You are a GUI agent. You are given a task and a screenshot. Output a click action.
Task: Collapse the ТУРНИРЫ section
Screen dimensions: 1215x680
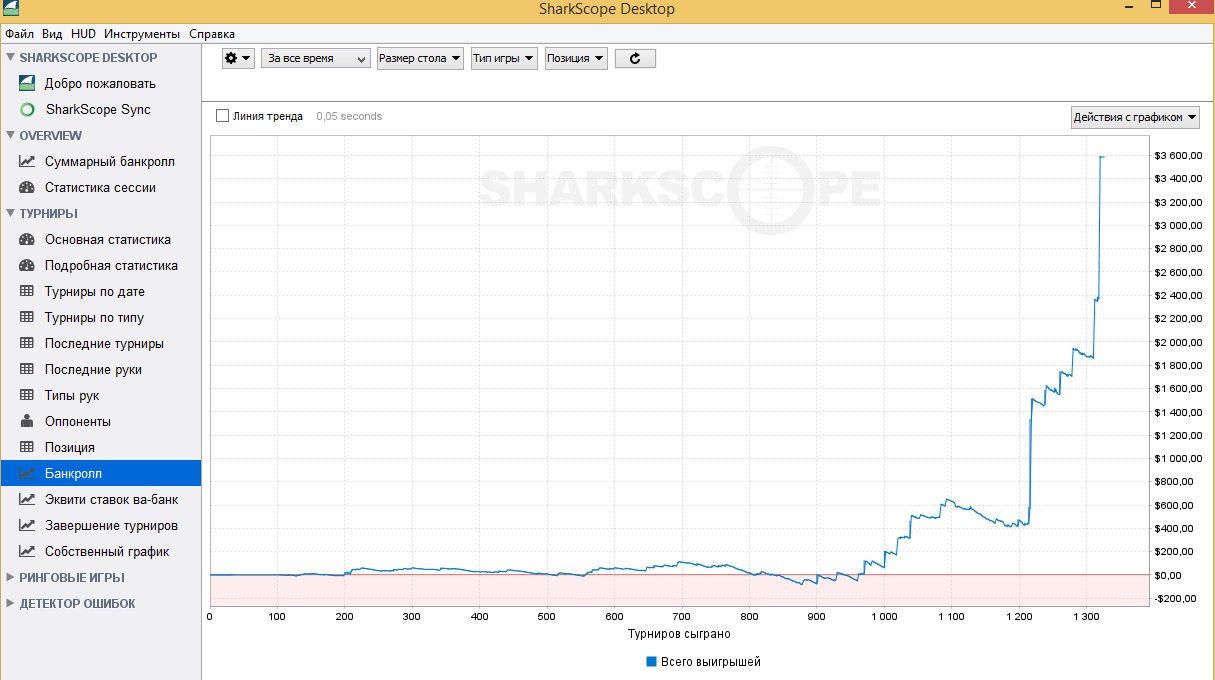point(10,213)
